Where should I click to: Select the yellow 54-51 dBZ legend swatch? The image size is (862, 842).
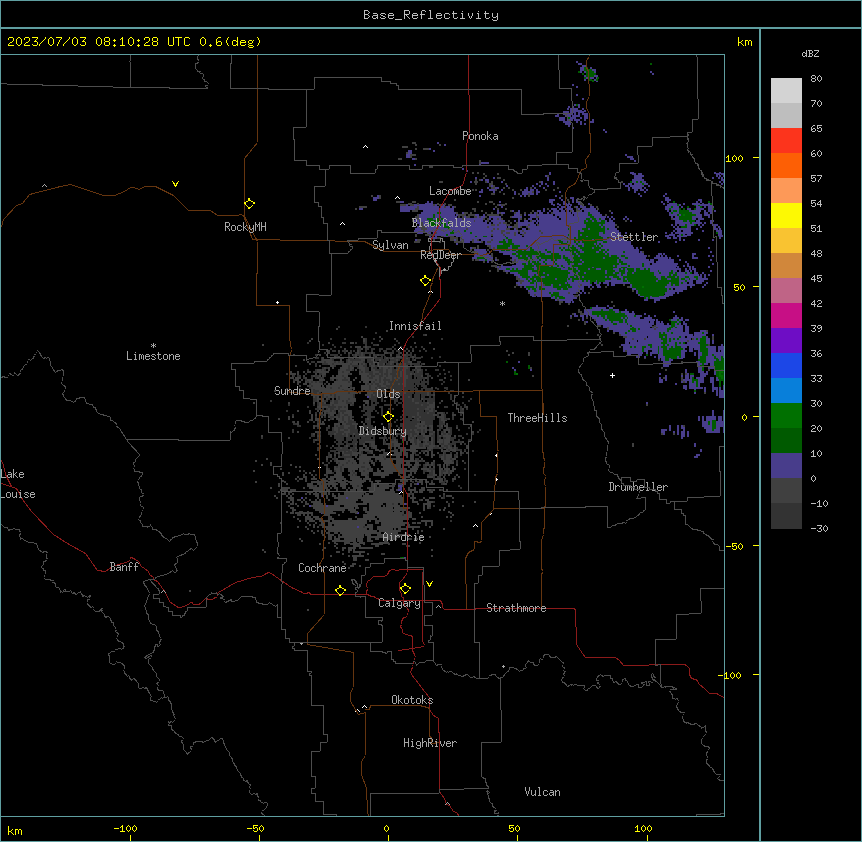[x=786, y=215]
